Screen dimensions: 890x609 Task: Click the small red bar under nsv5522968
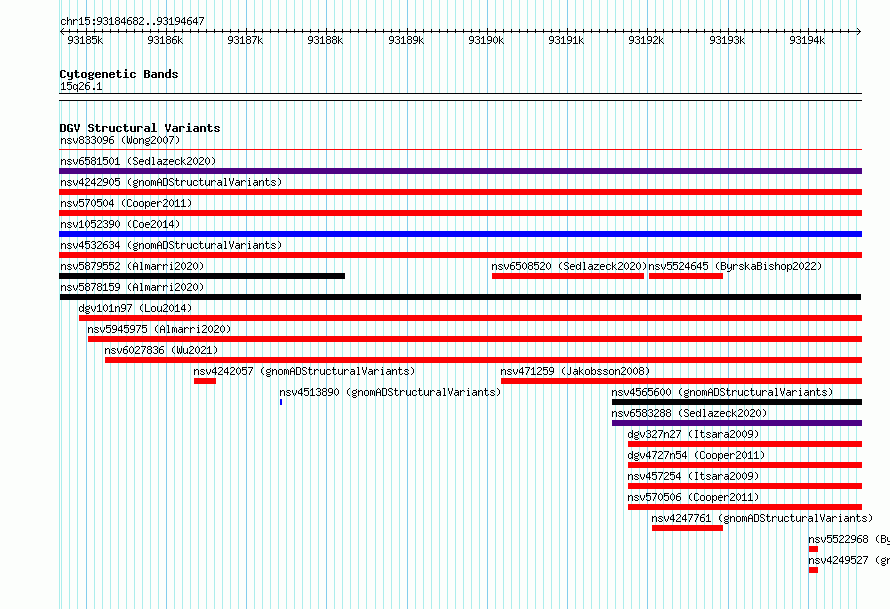pos(813,549)
